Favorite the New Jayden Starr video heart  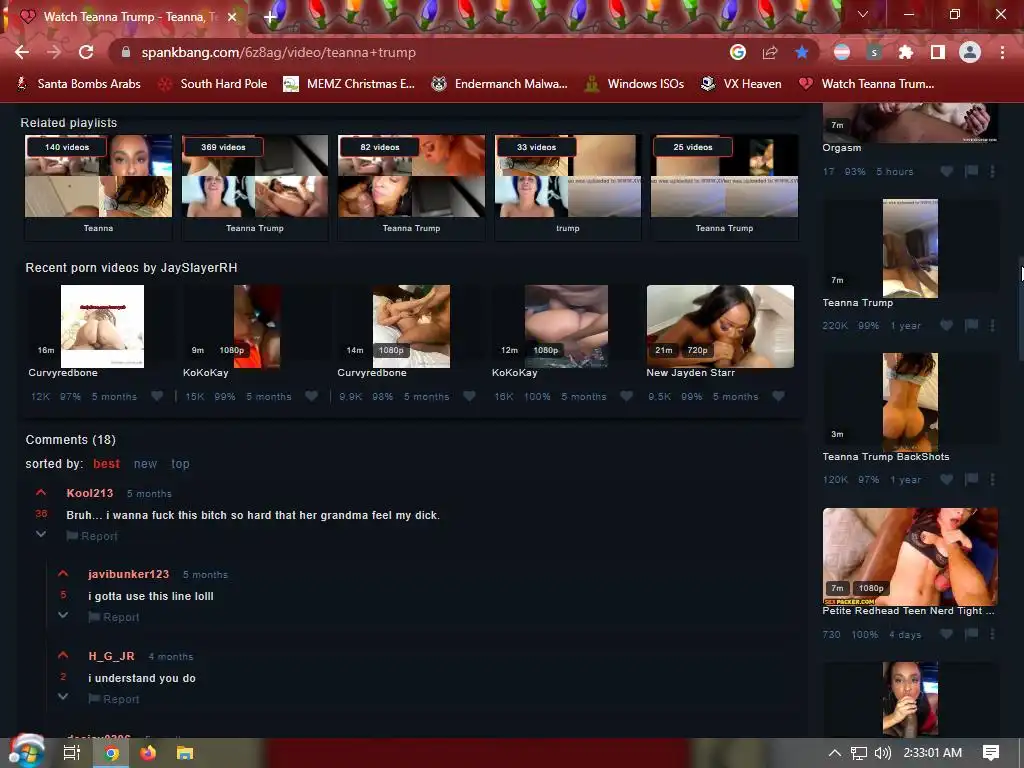coord(778,396)
